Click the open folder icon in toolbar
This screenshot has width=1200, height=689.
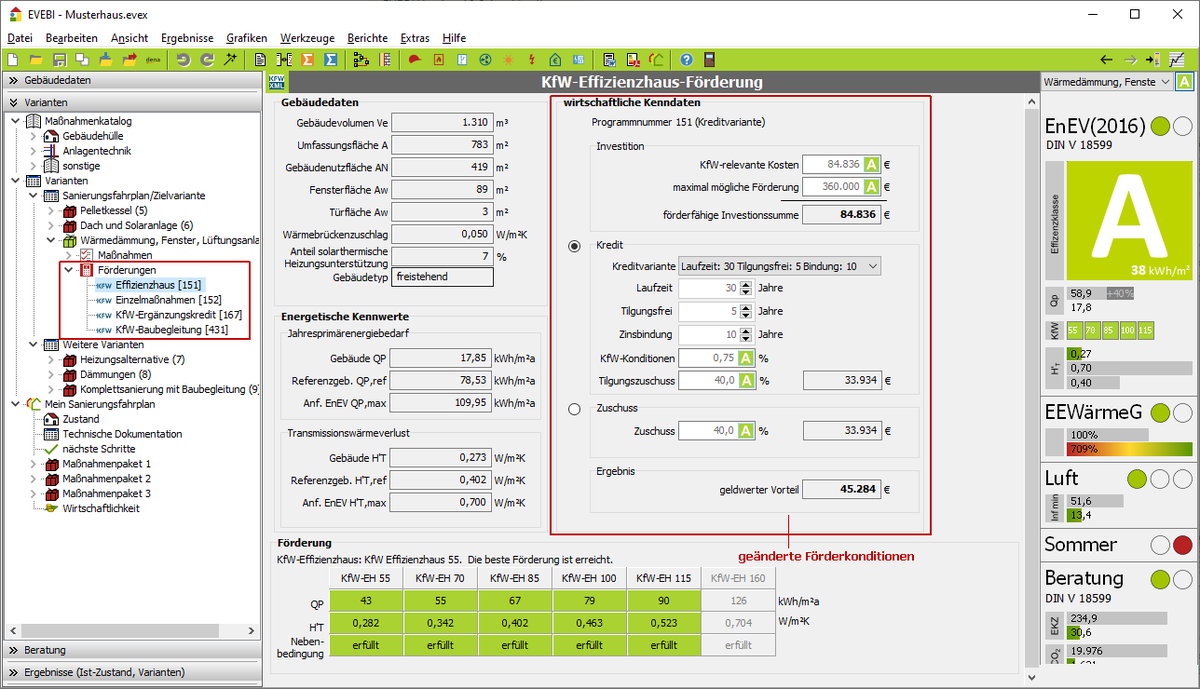[x=36, y=60]
